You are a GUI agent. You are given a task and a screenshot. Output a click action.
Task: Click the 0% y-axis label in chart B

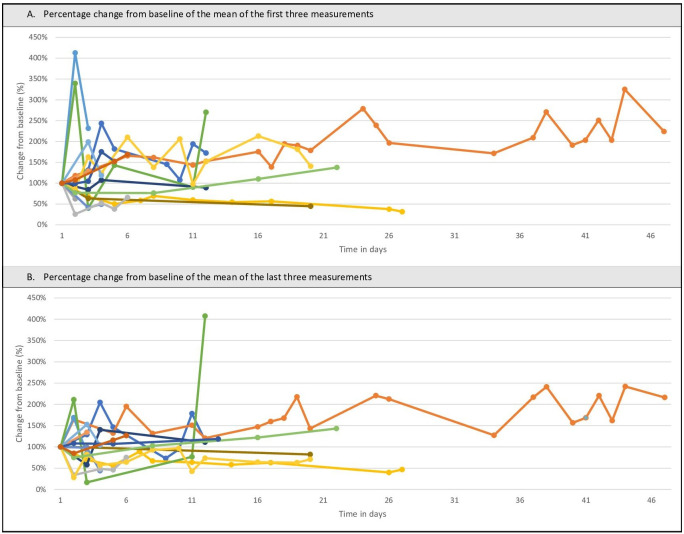(x=41, y=490)
